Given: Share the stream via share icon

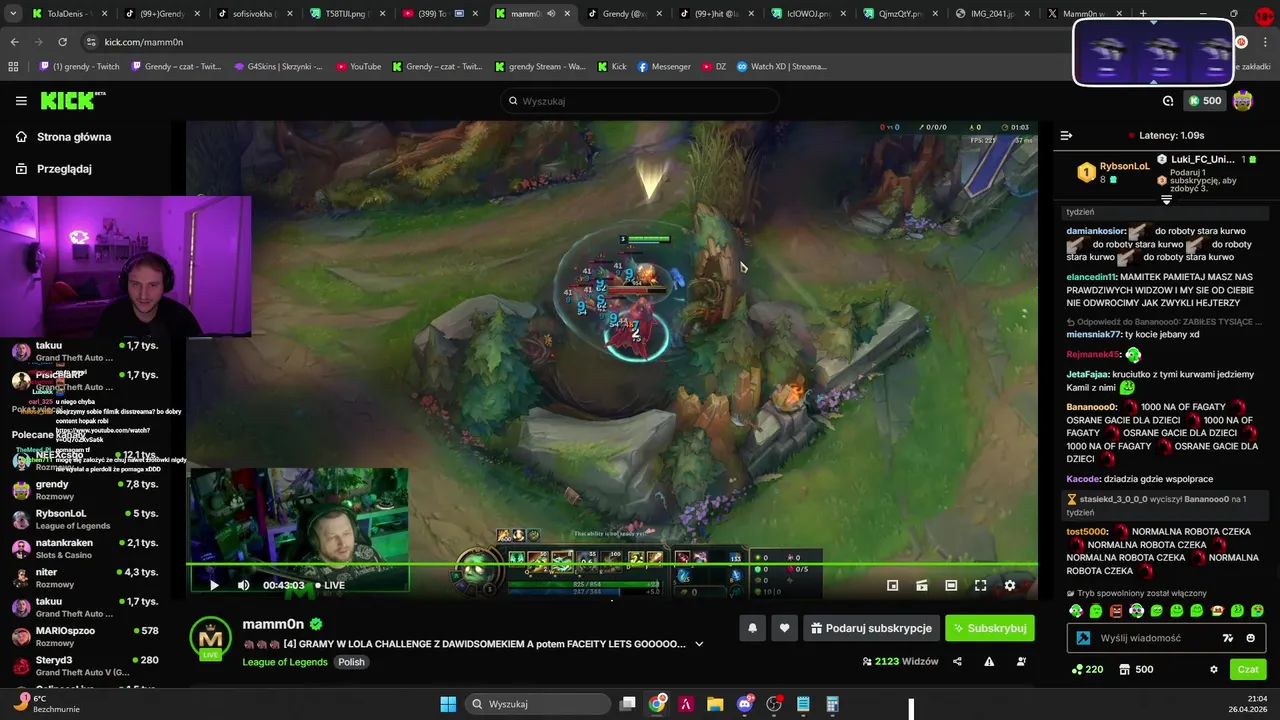Looking at the screenshot, I should click(957, 661).
